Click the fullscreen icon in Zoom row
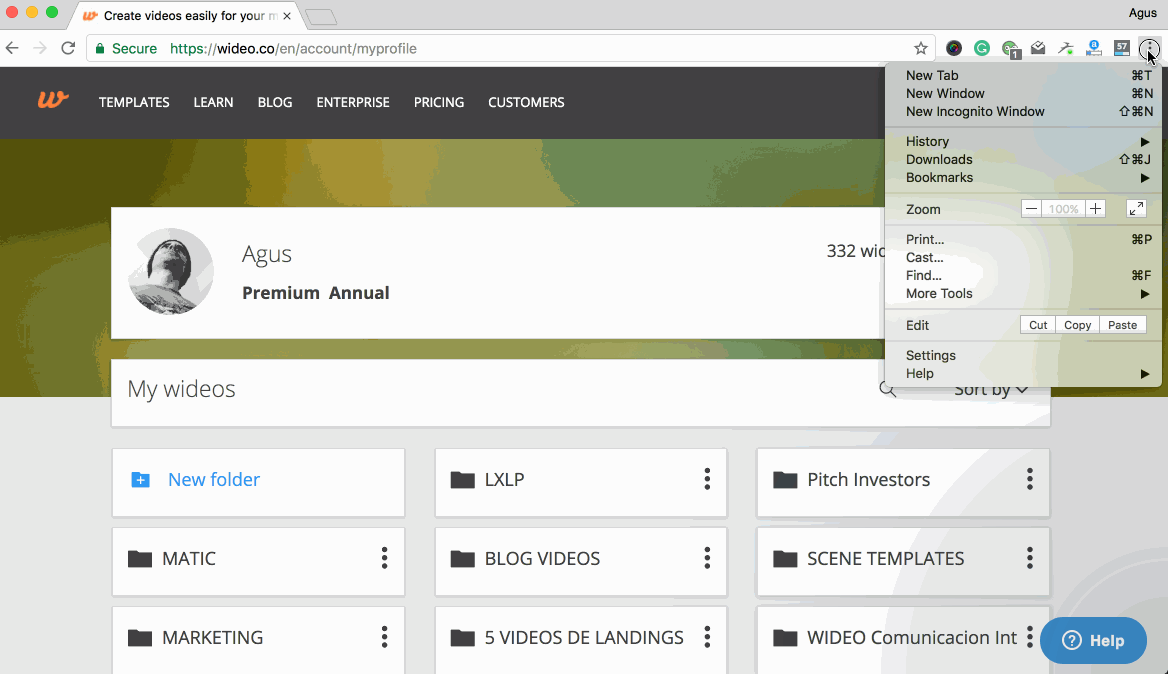 [1136, 209]
